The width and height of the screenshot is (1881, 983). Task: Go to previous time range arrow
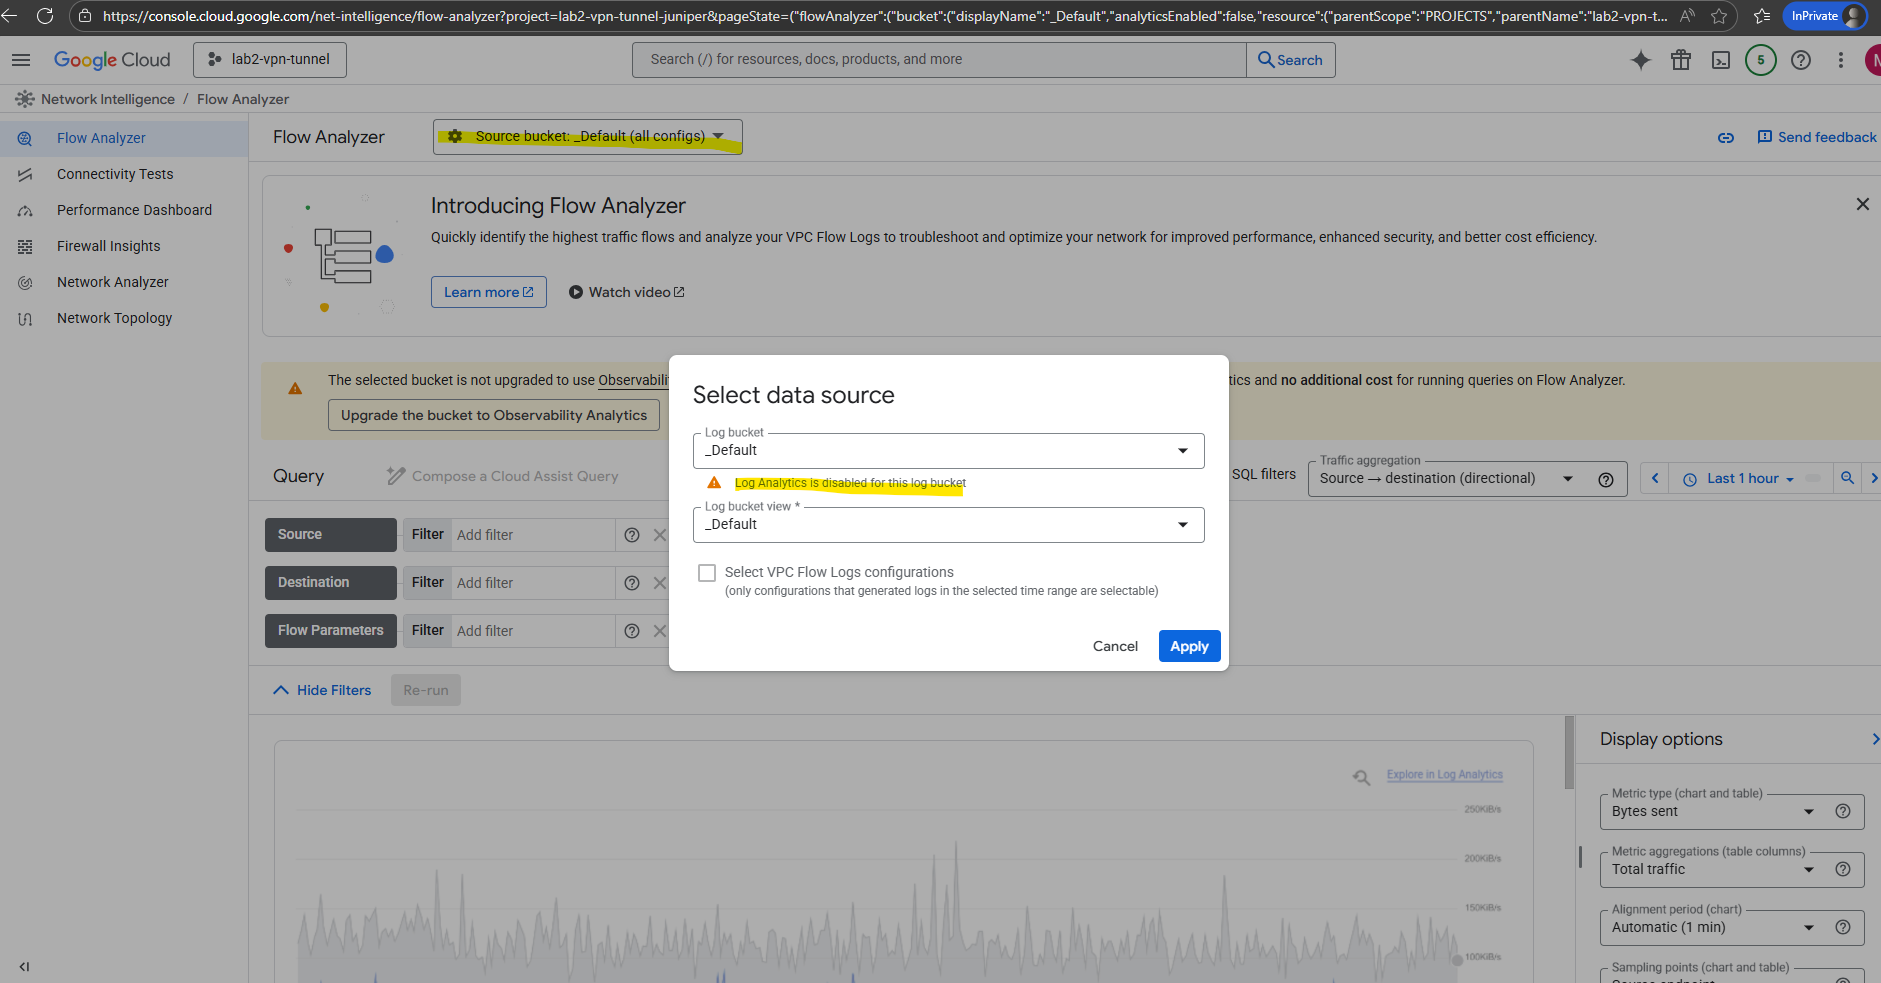1655,478
